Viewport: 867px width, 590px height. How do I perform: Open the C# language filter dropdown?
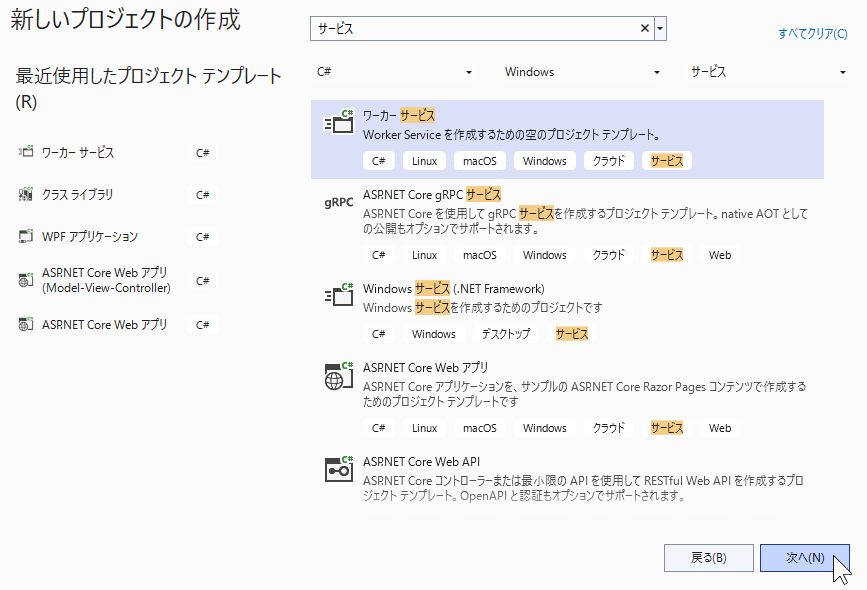tap(394, 72)
